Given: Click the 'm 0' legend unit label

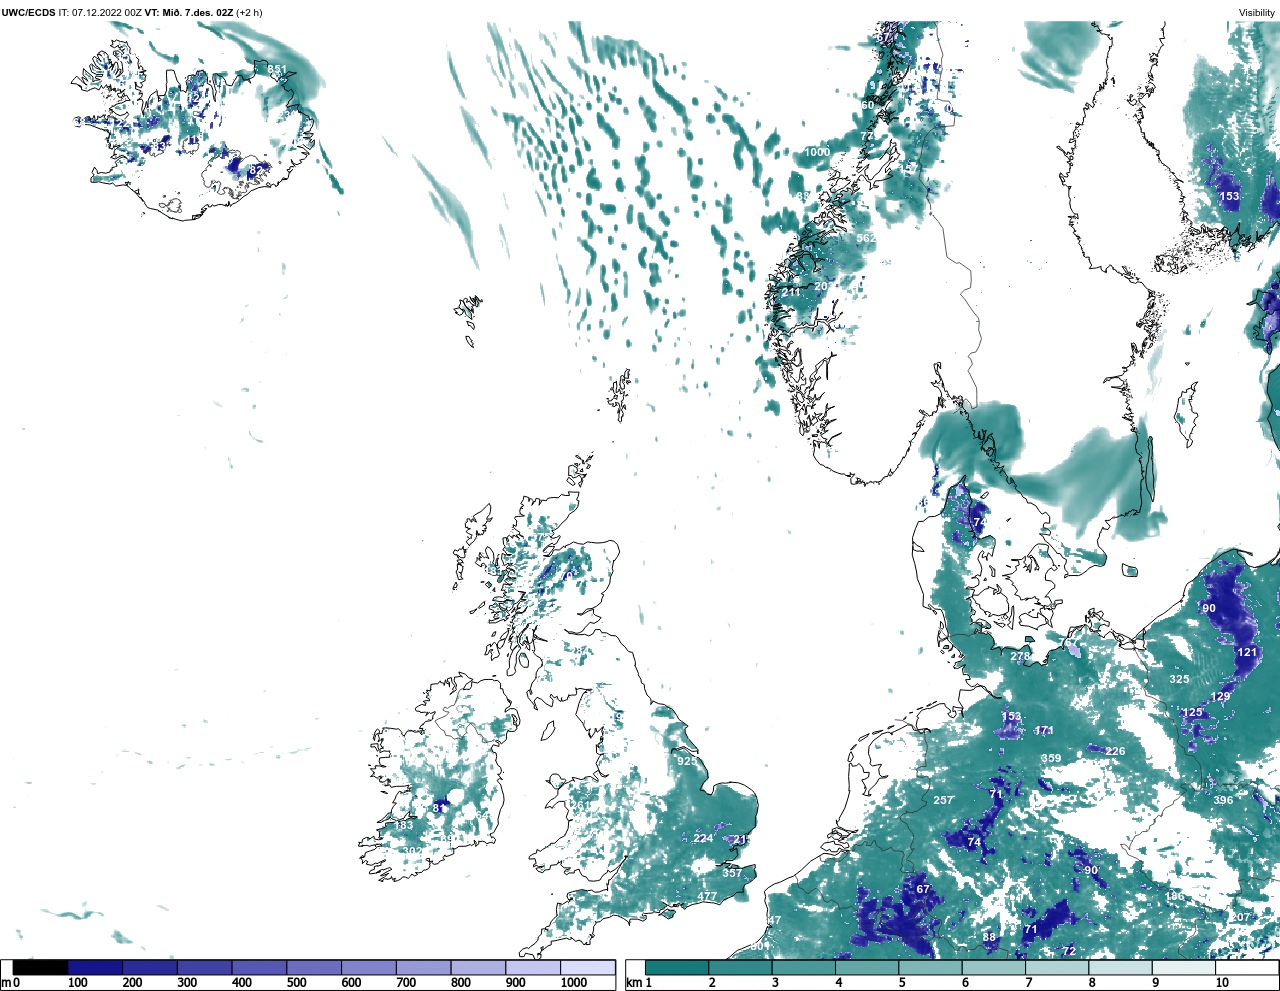Looking at the screenshot, I should click(10, 984).
